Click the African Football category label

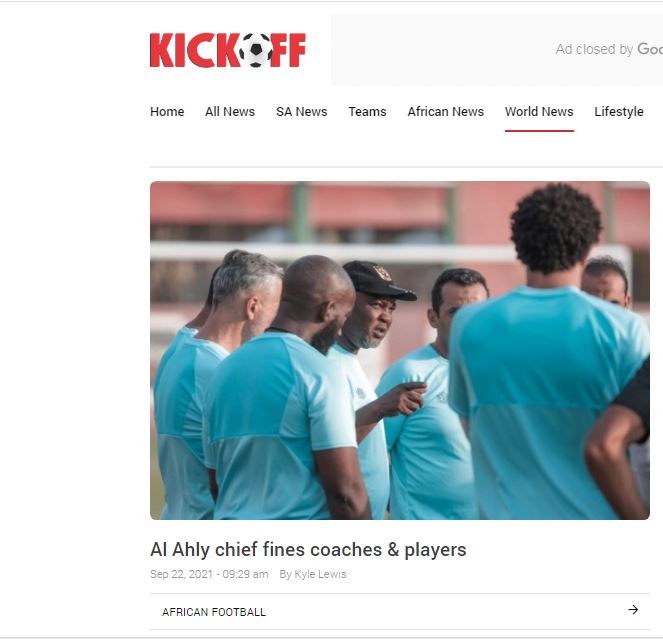[x=214, y=612]
